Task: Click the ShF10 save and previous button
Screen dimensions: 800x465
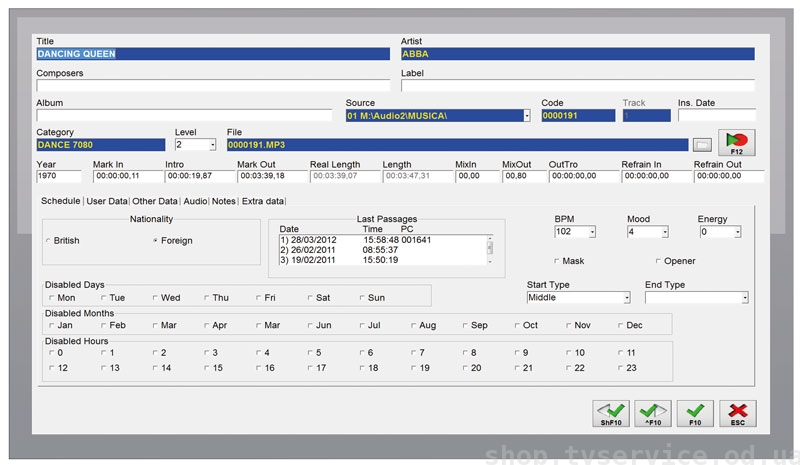Action: point(611,414)
